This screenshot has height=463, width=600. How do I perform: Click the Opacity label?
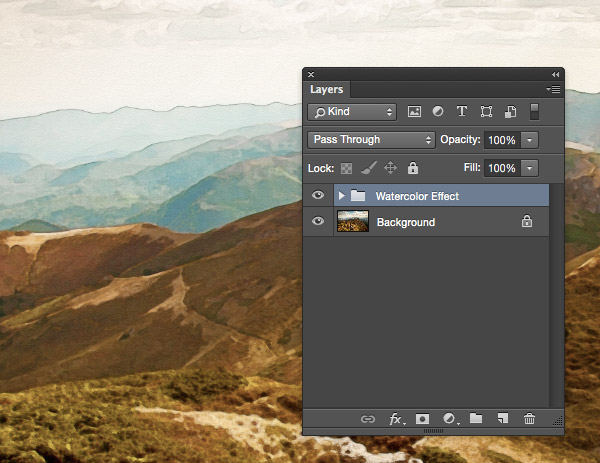460,139
